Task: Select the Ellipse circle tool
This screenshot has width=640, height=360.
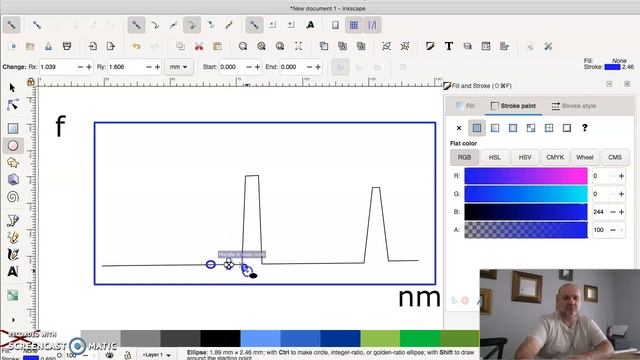Action: coord(13,146)
